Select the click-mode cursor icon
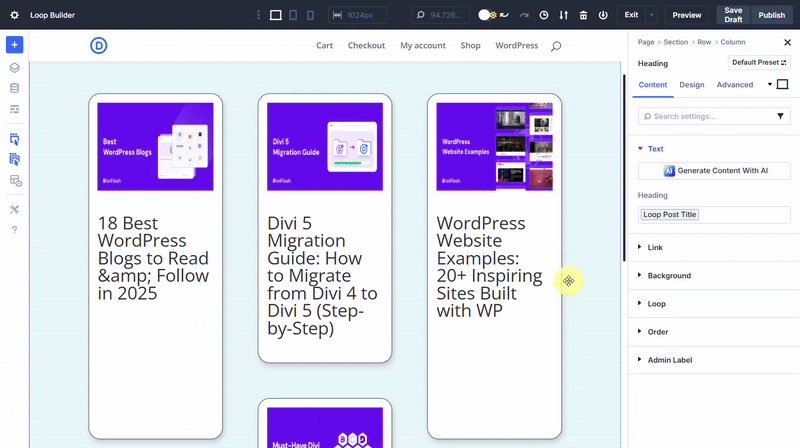The image size is (800, 448). click(14, 139)
